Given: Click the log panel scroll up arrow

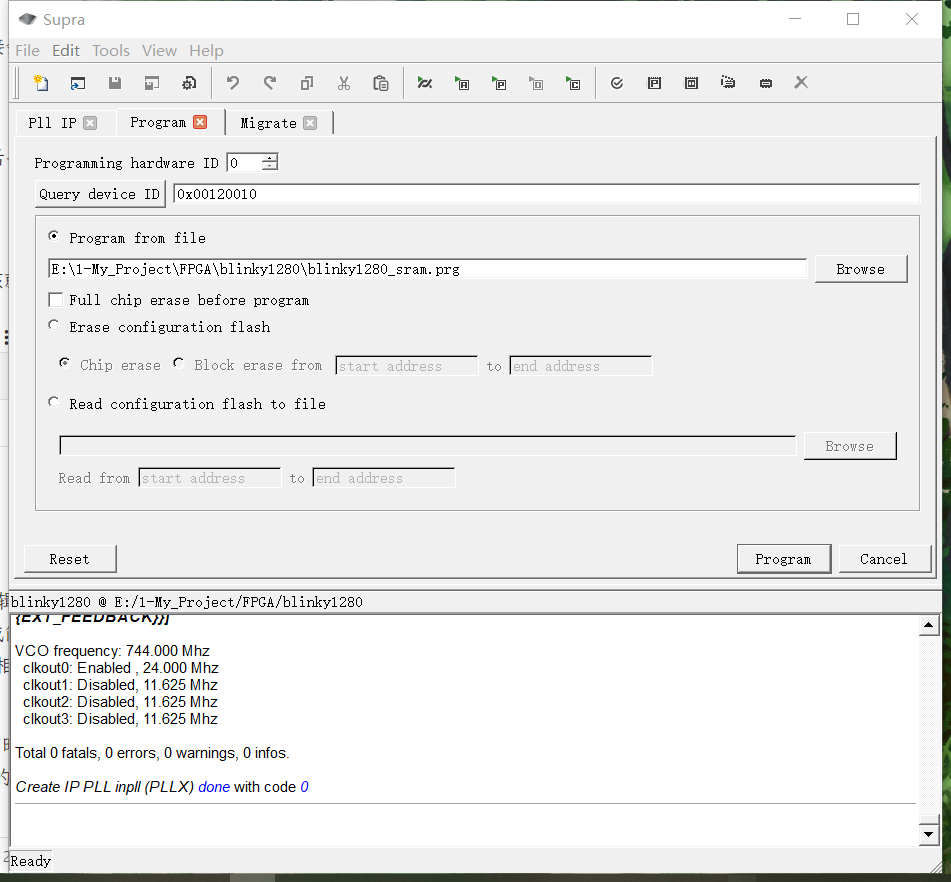Looking at the screenshot, I should point(929,625).
